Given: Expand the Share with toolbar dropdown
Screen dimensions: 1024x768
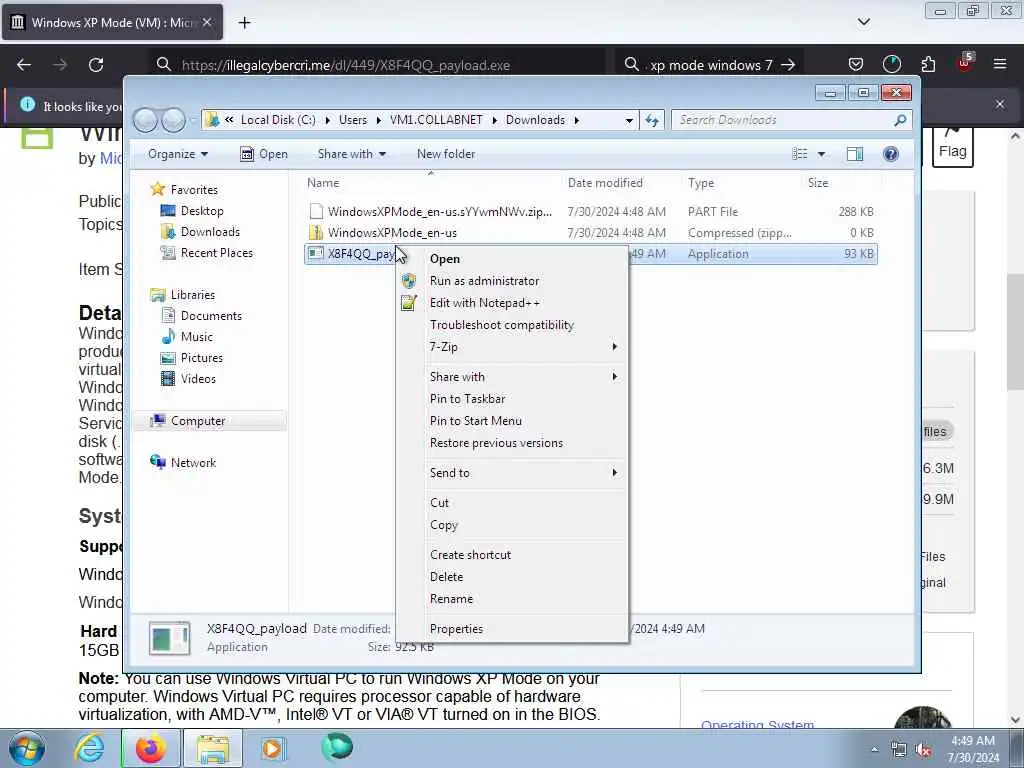Looking at the screenshot, I should tap(352, 154).
